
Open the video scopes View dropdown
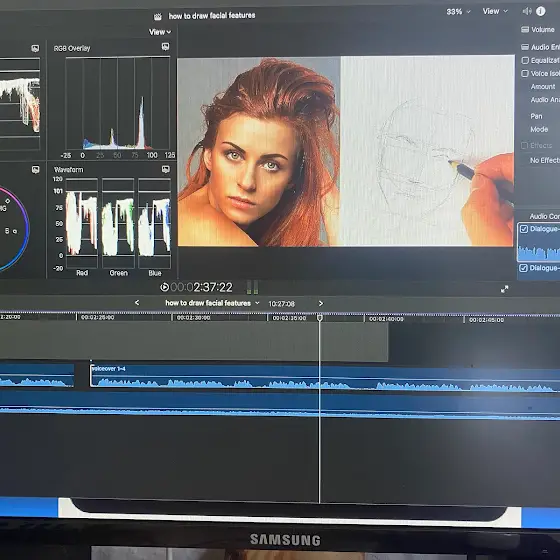[160, 32]
